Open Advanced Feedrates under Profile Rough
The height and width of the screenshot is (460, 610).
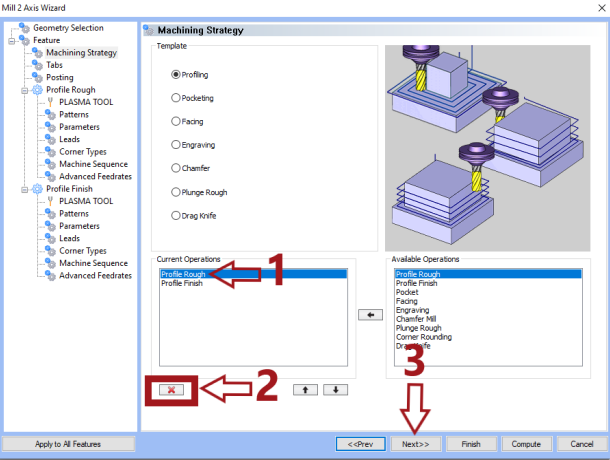pos(95,177)
